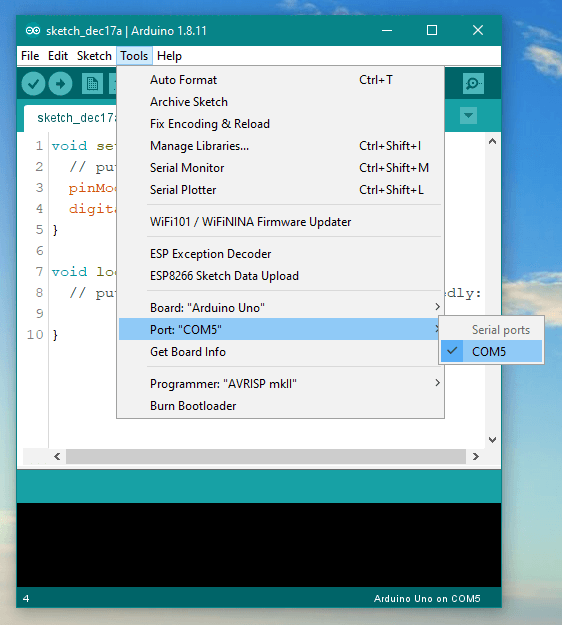
Task: Click "Arduino Uno on COM5" status text
Action: (x=427, y=599)
